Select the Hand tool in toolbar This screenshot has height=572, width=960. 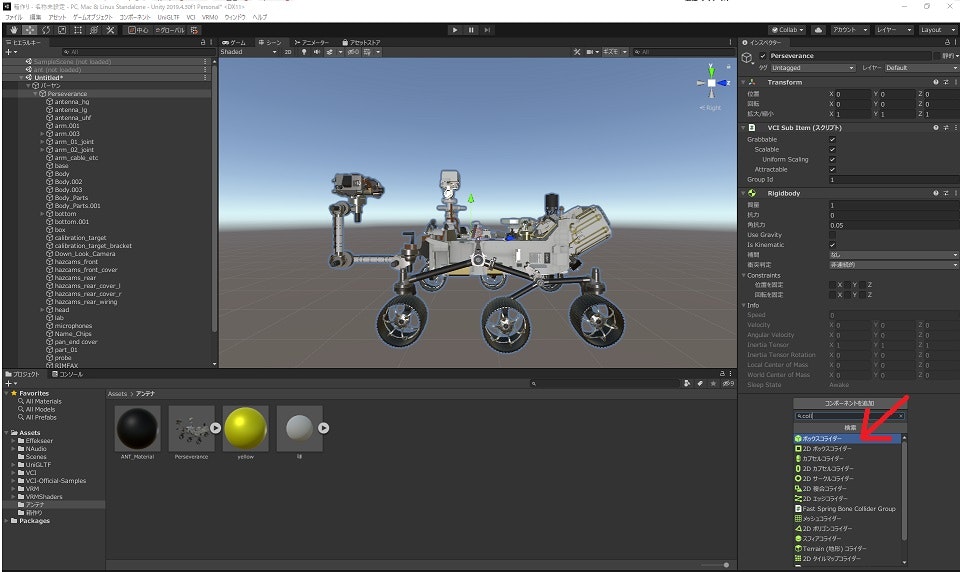(13, 30)
